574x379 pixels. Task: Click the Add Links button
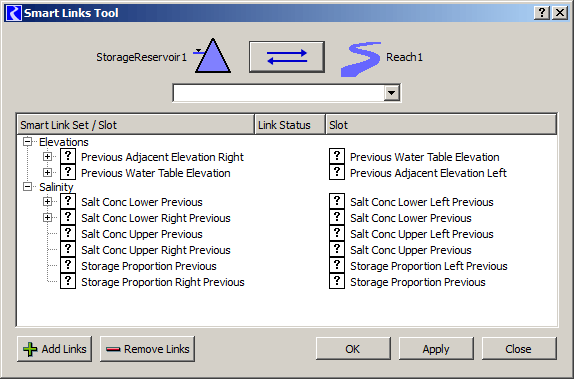pyautogui.click(x=55, y=349)
